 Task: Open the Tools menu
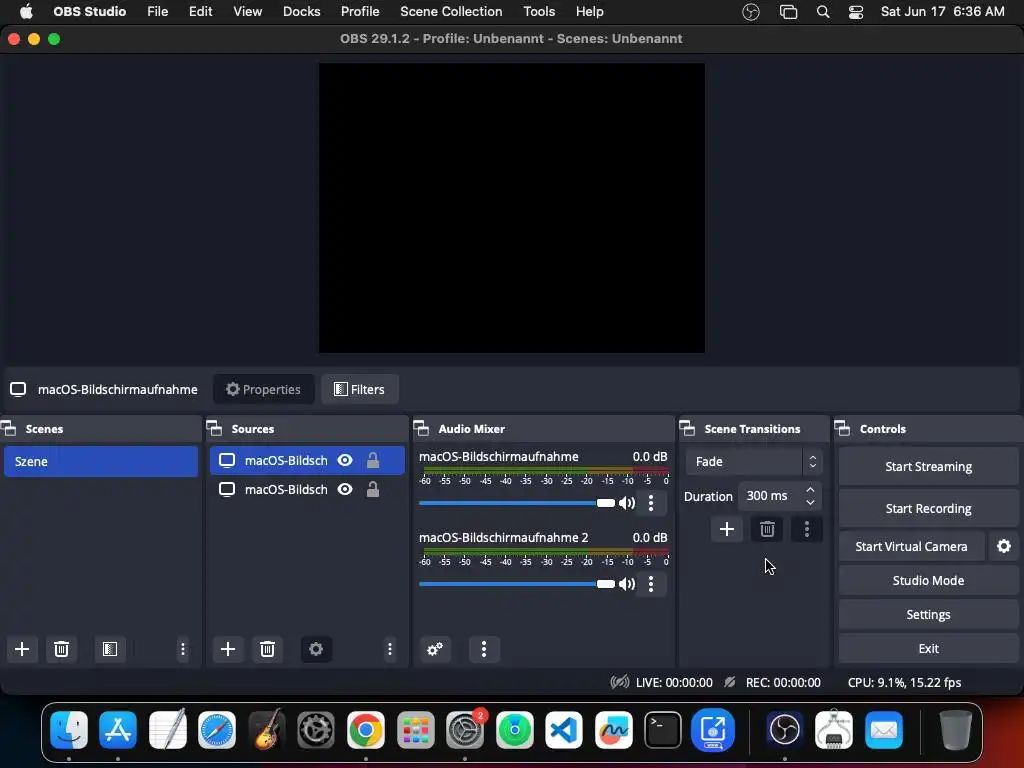(x=539, y=12)
